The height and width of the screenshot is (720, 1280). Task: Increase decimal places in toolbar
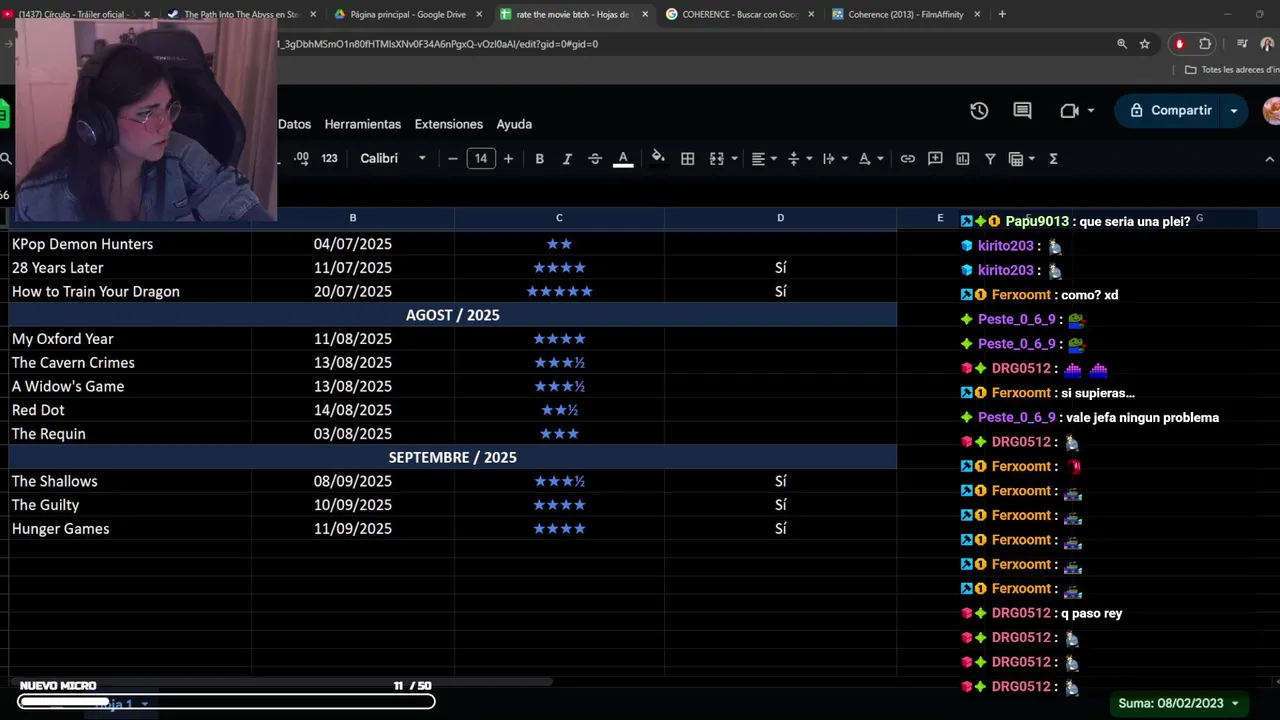tap(301, 158)
